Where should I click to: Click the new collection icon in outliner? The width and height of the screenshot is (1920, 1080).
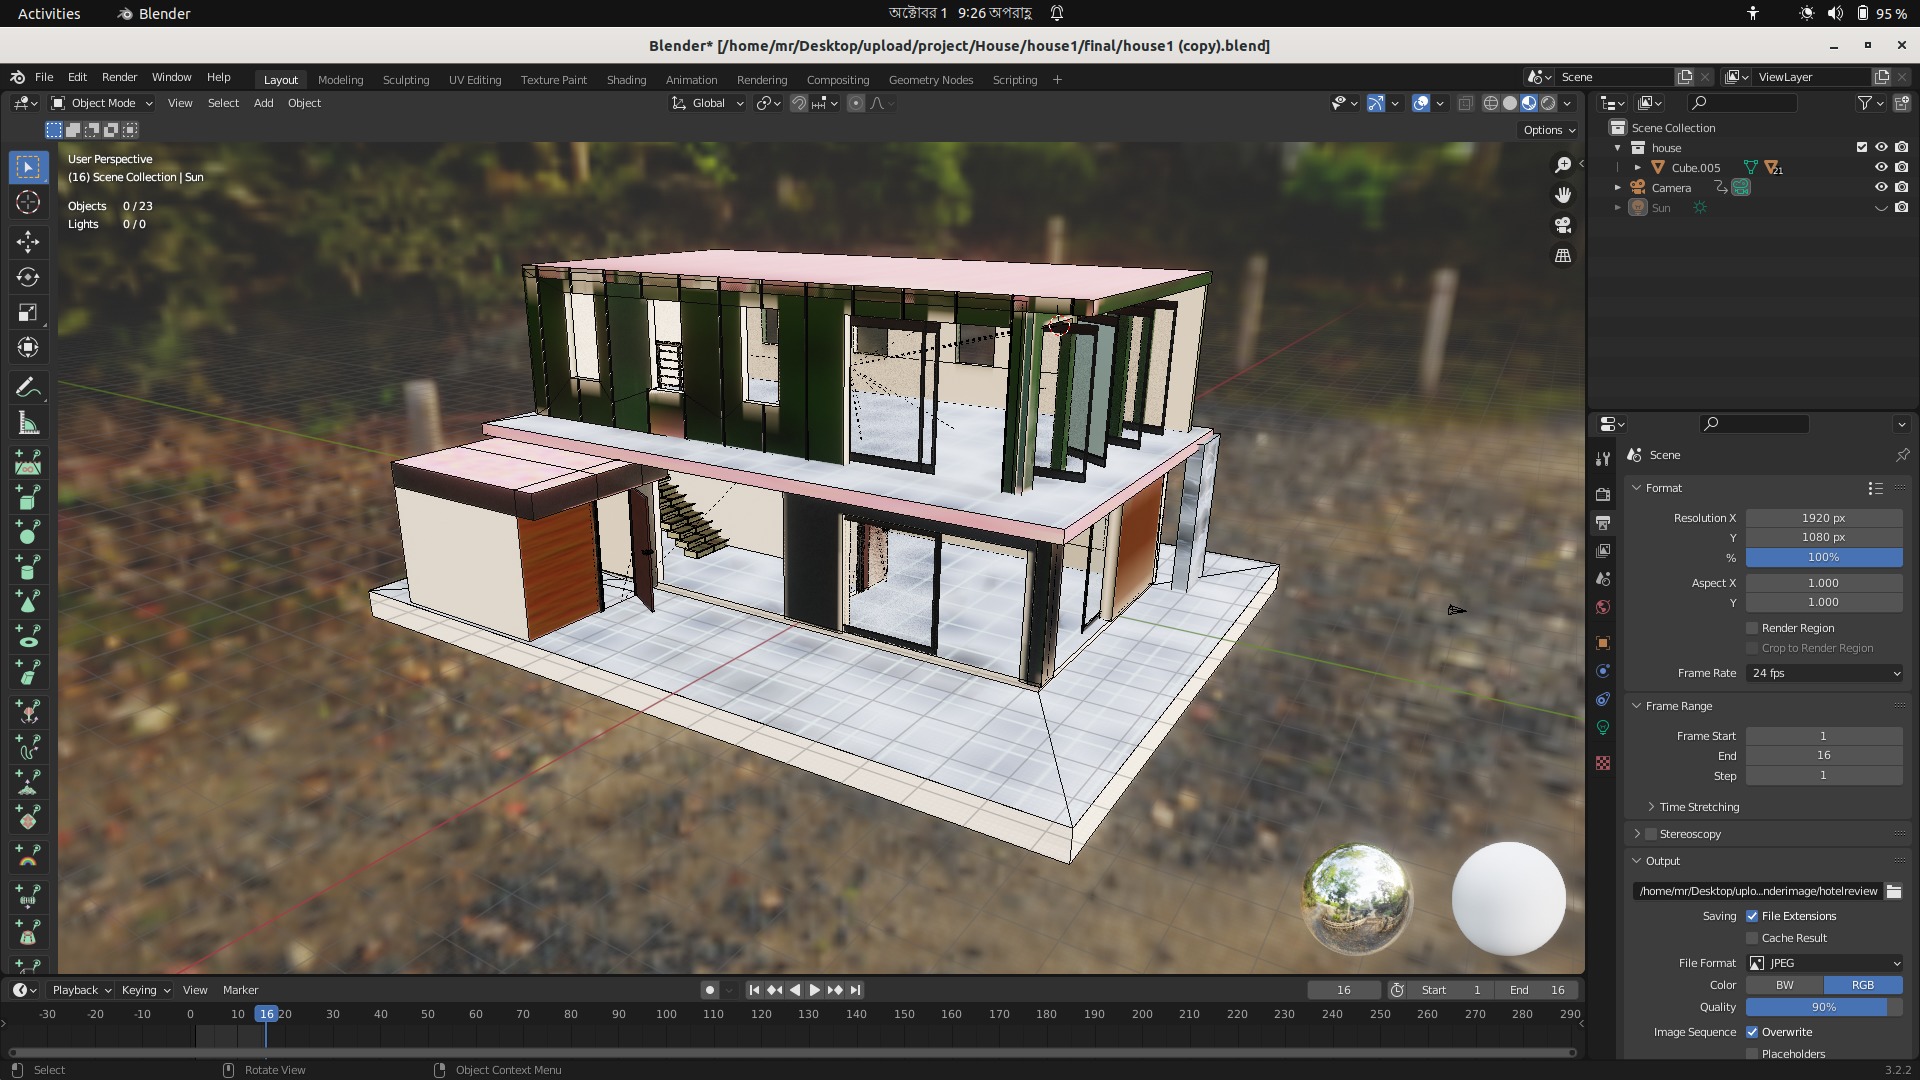click(1902, 103)
